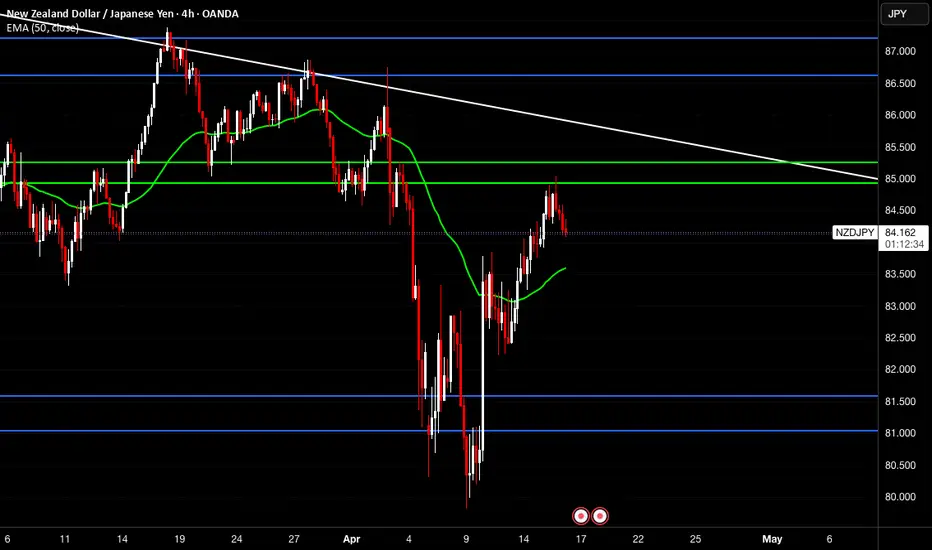The width and height of the screenshot is (932, 550).
Task: Click the Apr label on time axis
Action: 351,539
